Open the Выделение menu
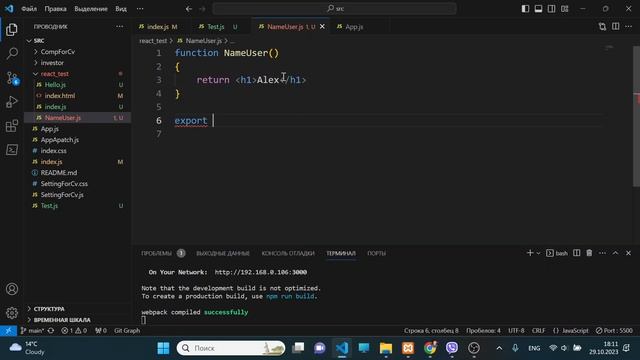This screenshot has width=640, height=360. (x=91, y=9)
